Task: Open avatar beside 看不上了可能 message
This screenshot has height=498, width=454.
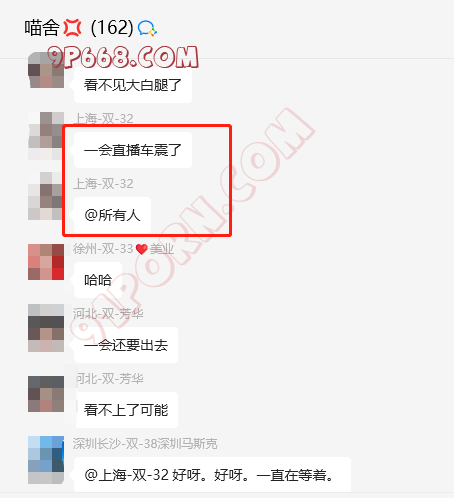Action: tap(46, 394)
